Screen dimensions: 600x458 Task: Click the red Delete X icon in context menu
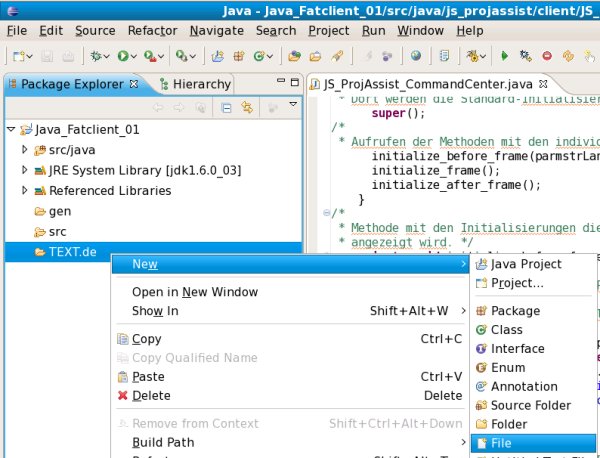(123, 396)
